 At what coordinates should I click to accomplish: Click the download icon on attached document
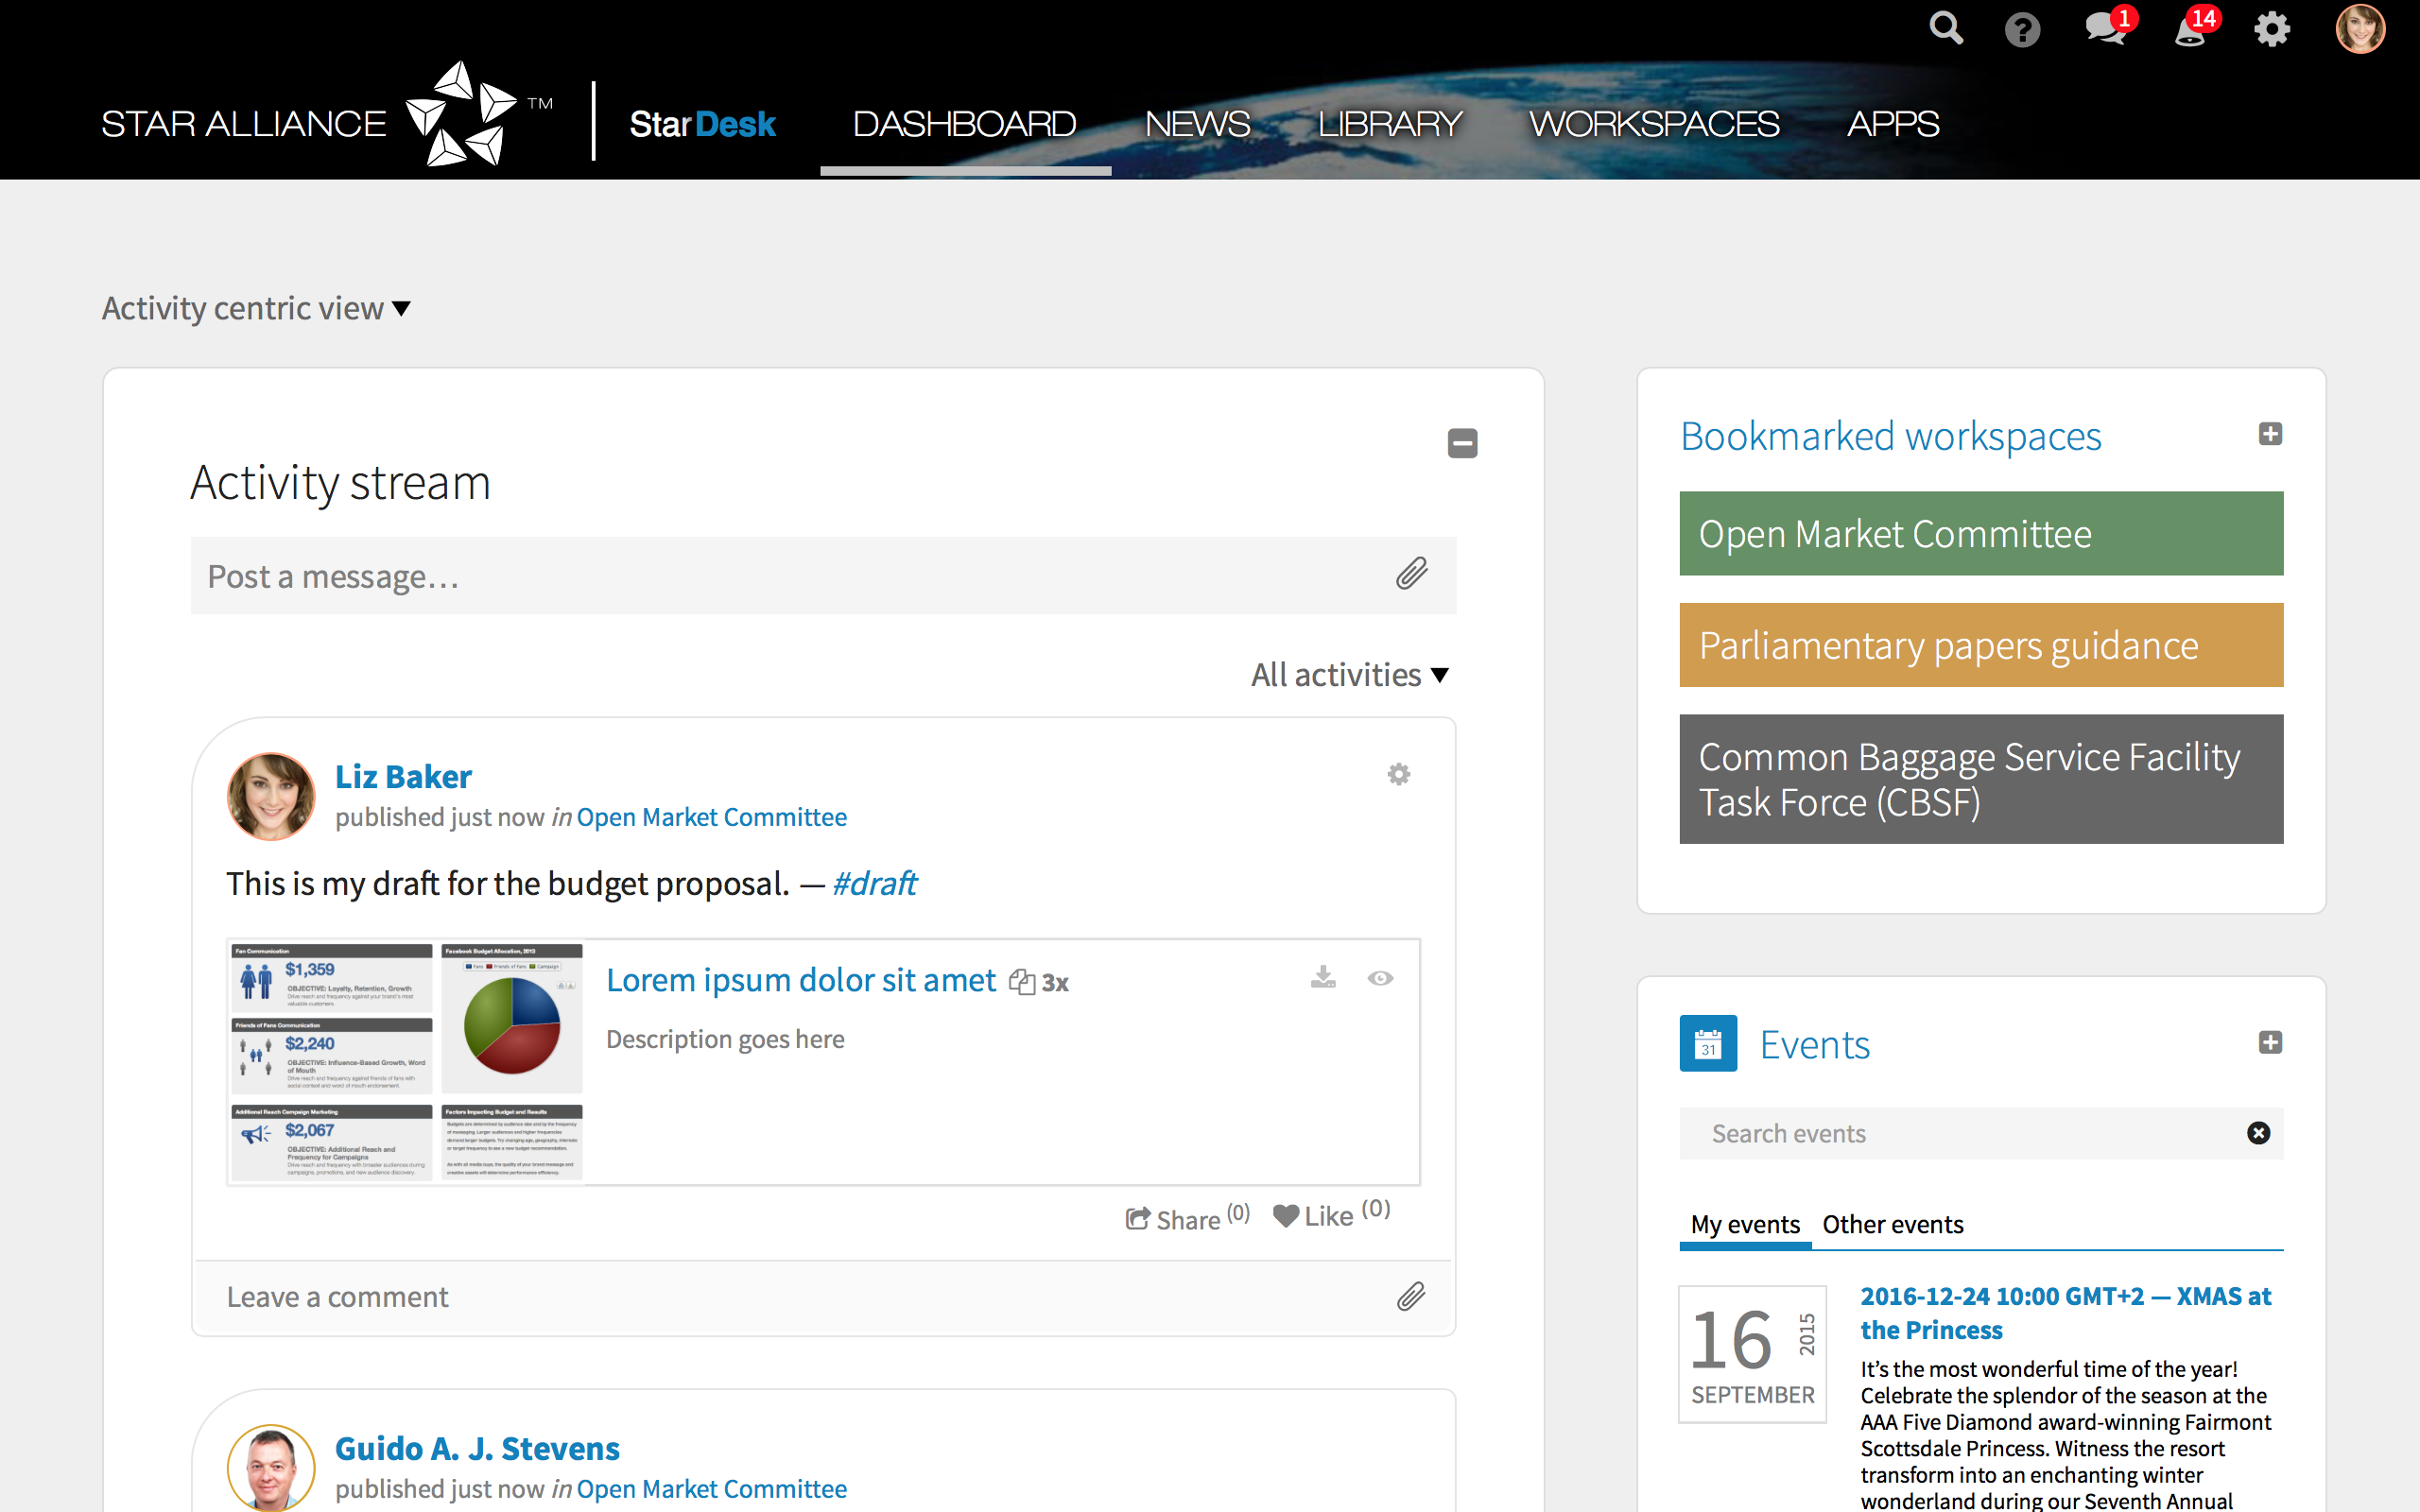1323,978
